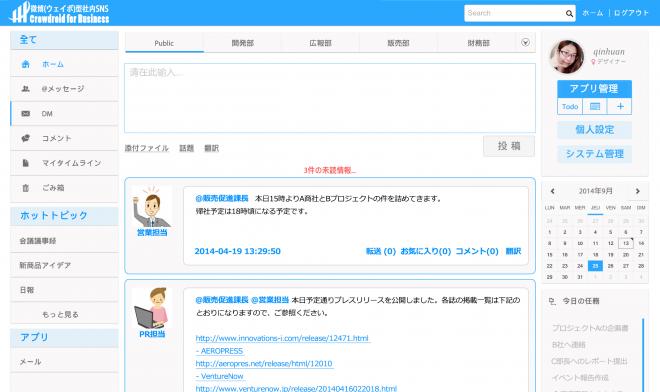Screen dimensions: 660x392
Task: Click the 営業担当 user name
Action: pyautogui.click(x=152, y=232)
